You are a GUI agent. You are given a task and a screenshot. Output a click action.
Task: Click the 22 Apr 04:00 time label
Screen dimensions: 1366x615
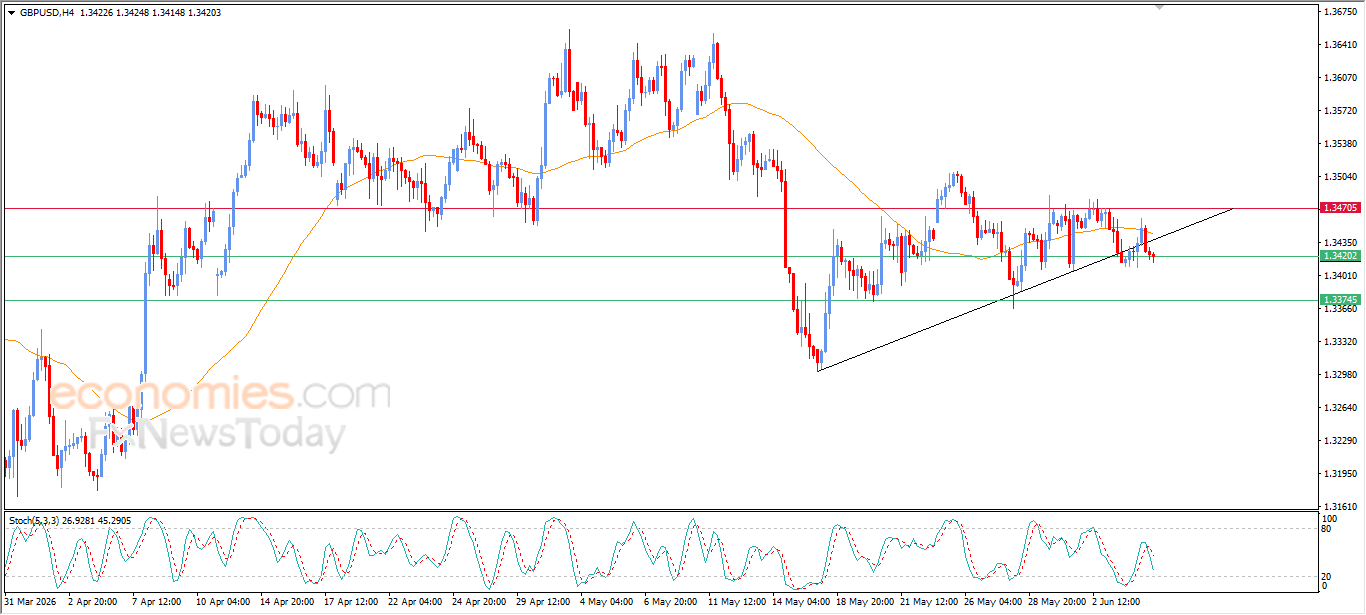pyautogui.click(x=415, y=603)
